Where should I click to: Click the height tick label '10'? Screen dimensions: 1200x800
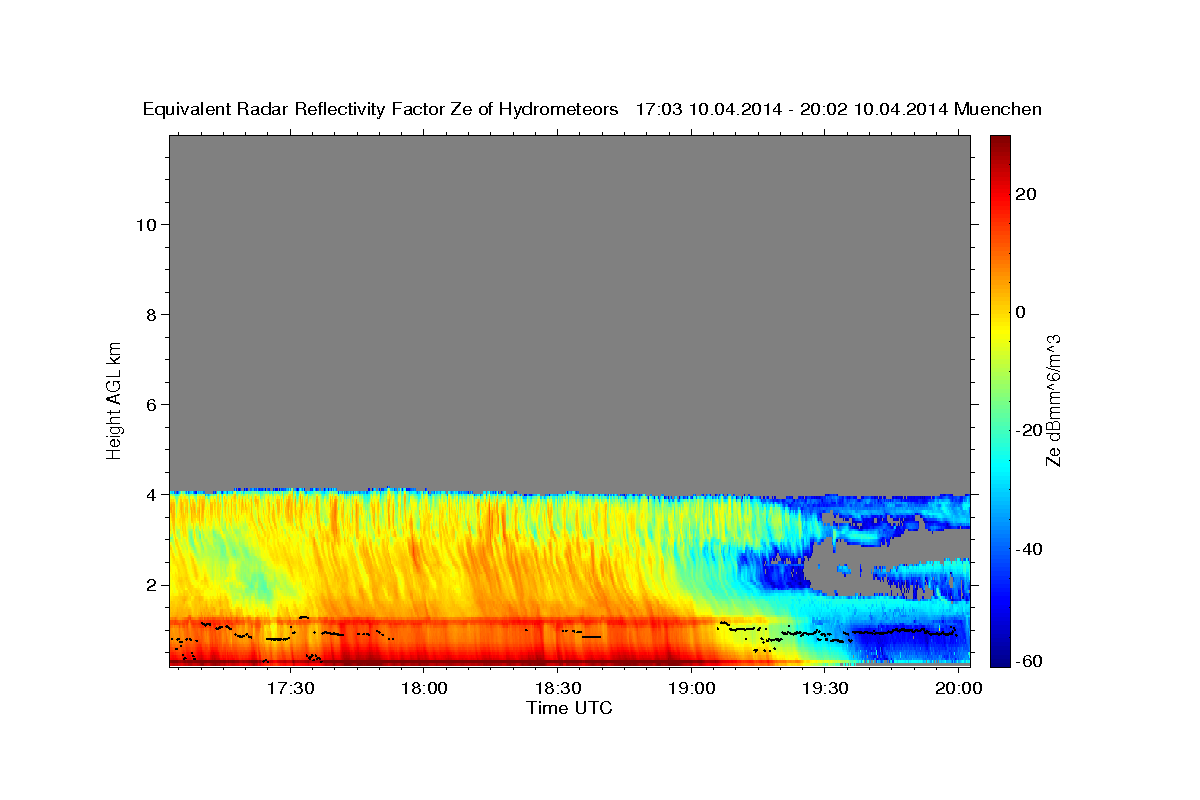click(x=145, y=224)
